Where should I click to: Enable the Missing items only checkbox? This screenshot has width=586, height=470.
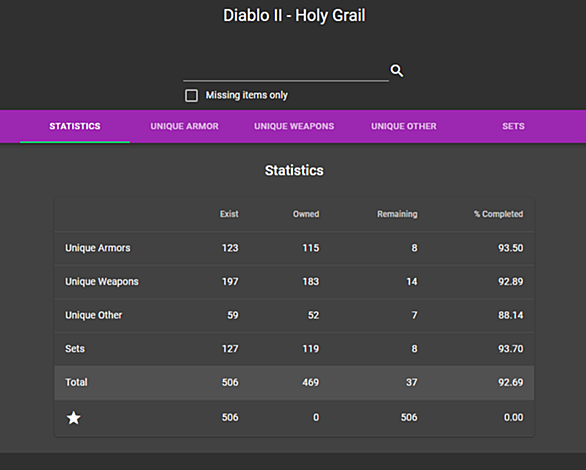tap(191, 95)
